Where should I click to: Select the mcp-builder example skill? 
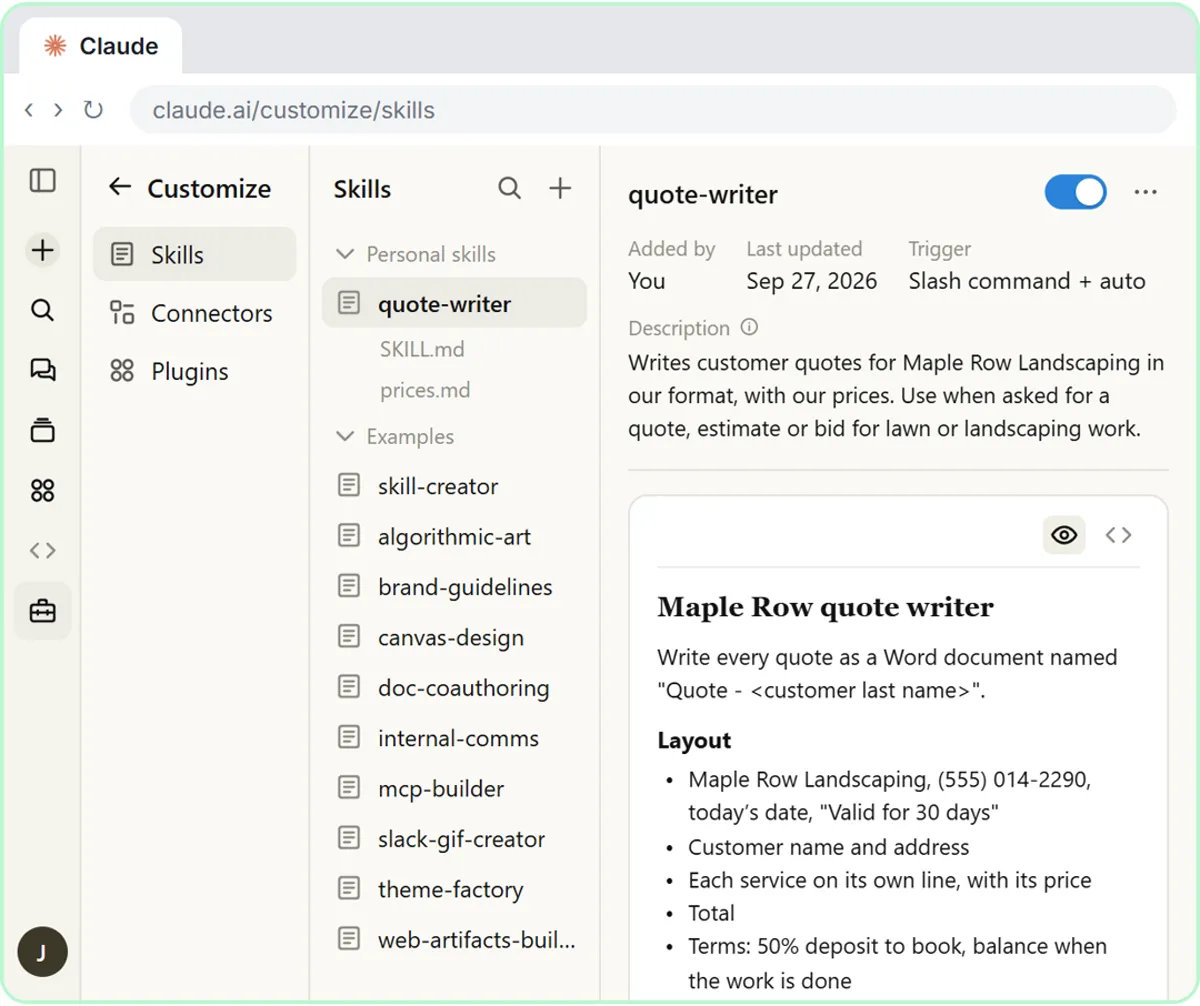454,788
